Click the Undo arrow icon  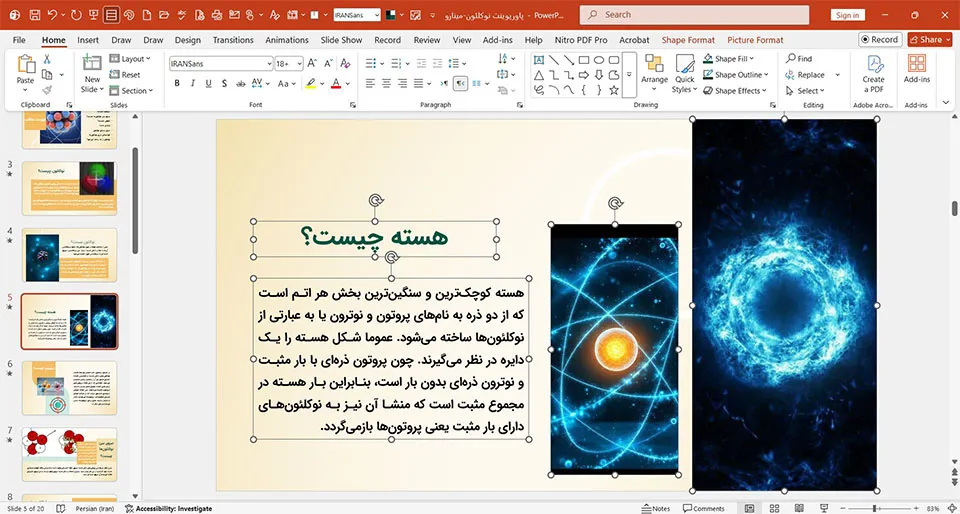click(x=53, y=15)
